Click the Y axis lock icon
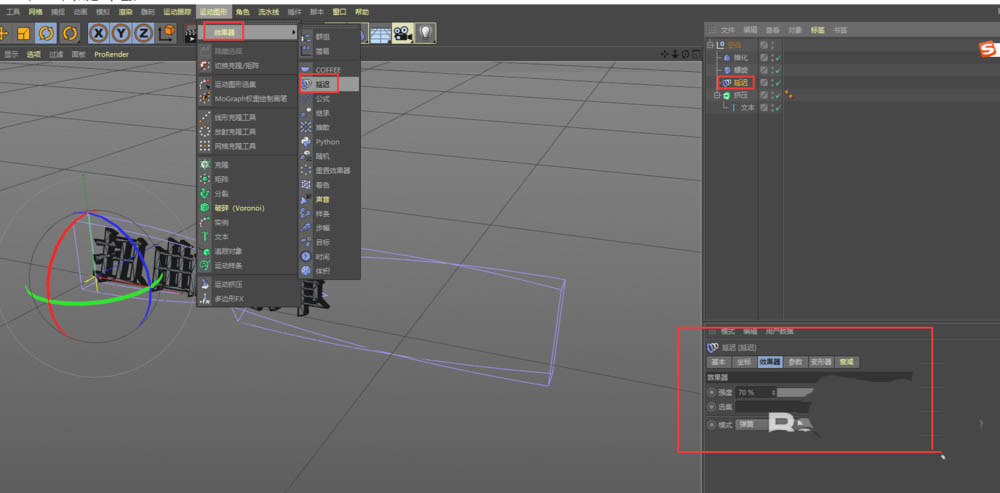1000x493 pixels. coord(121,32)
